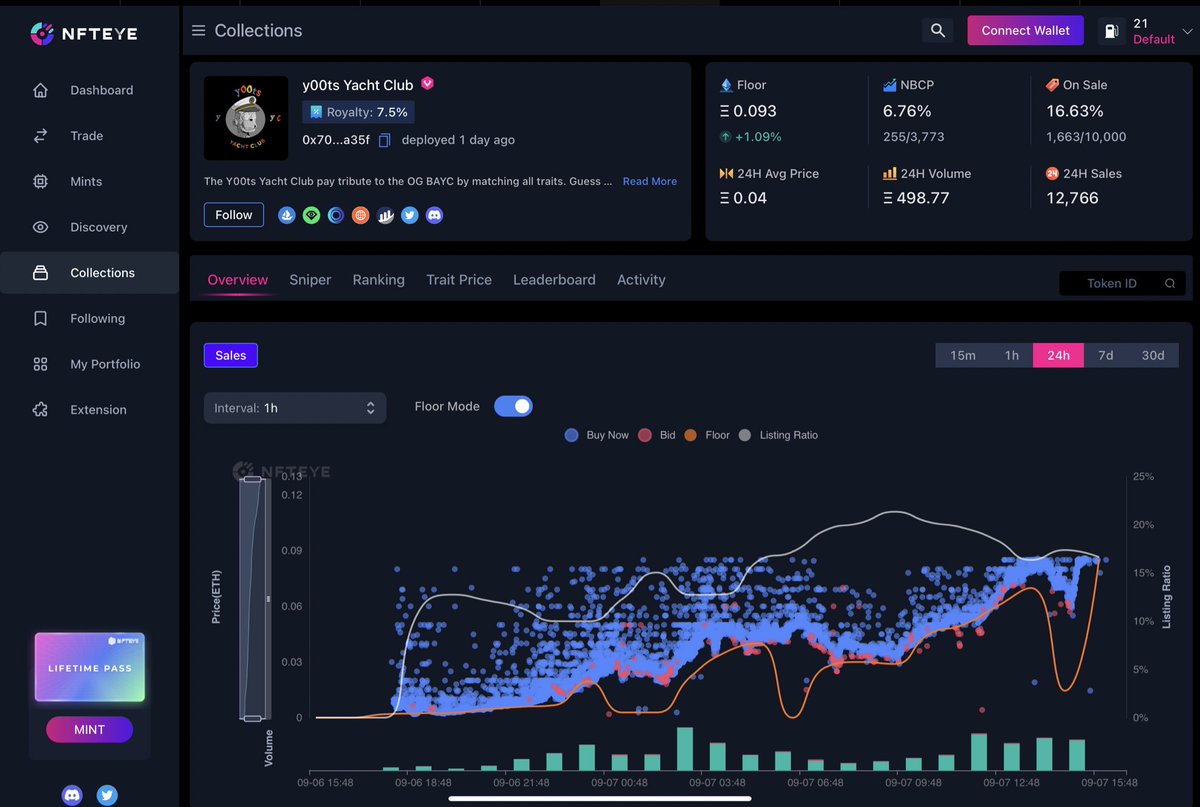Open My Portfolio from the sidebar
Image resolution: width=1200 pixels, height=807 pixels.
[x=105, y=364]
